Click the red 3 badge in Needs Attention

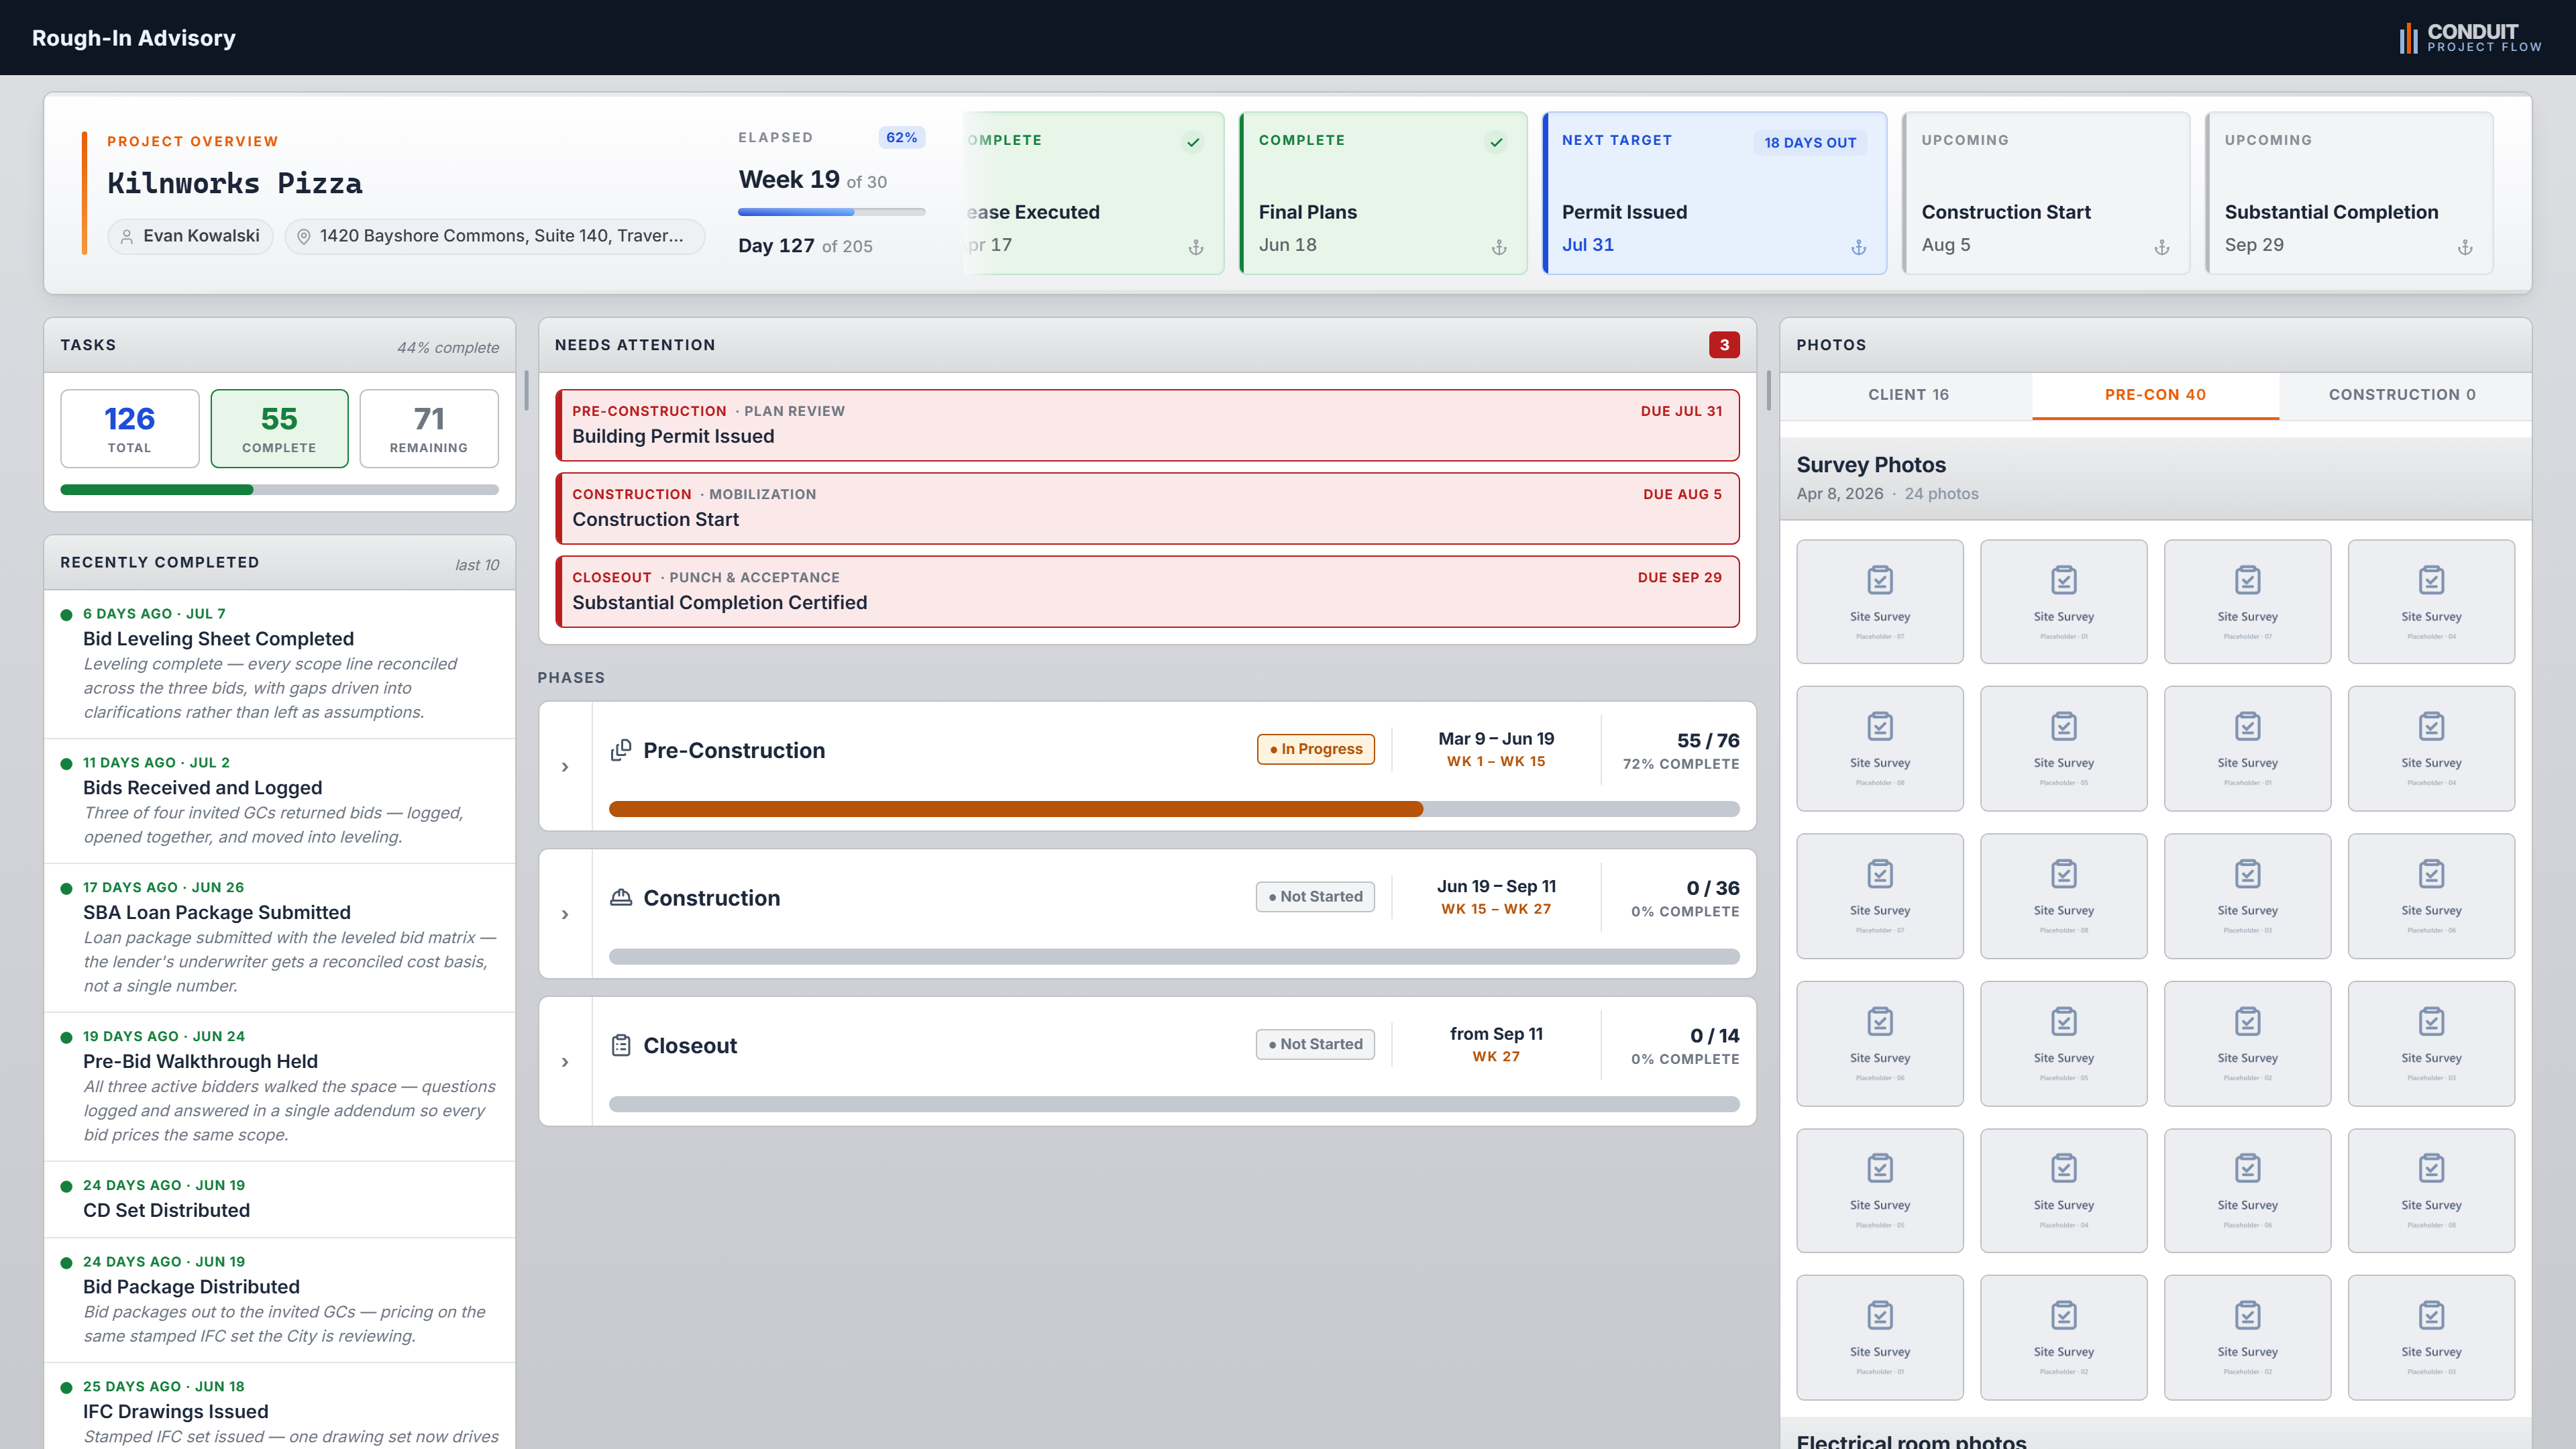click(1724, 345)
